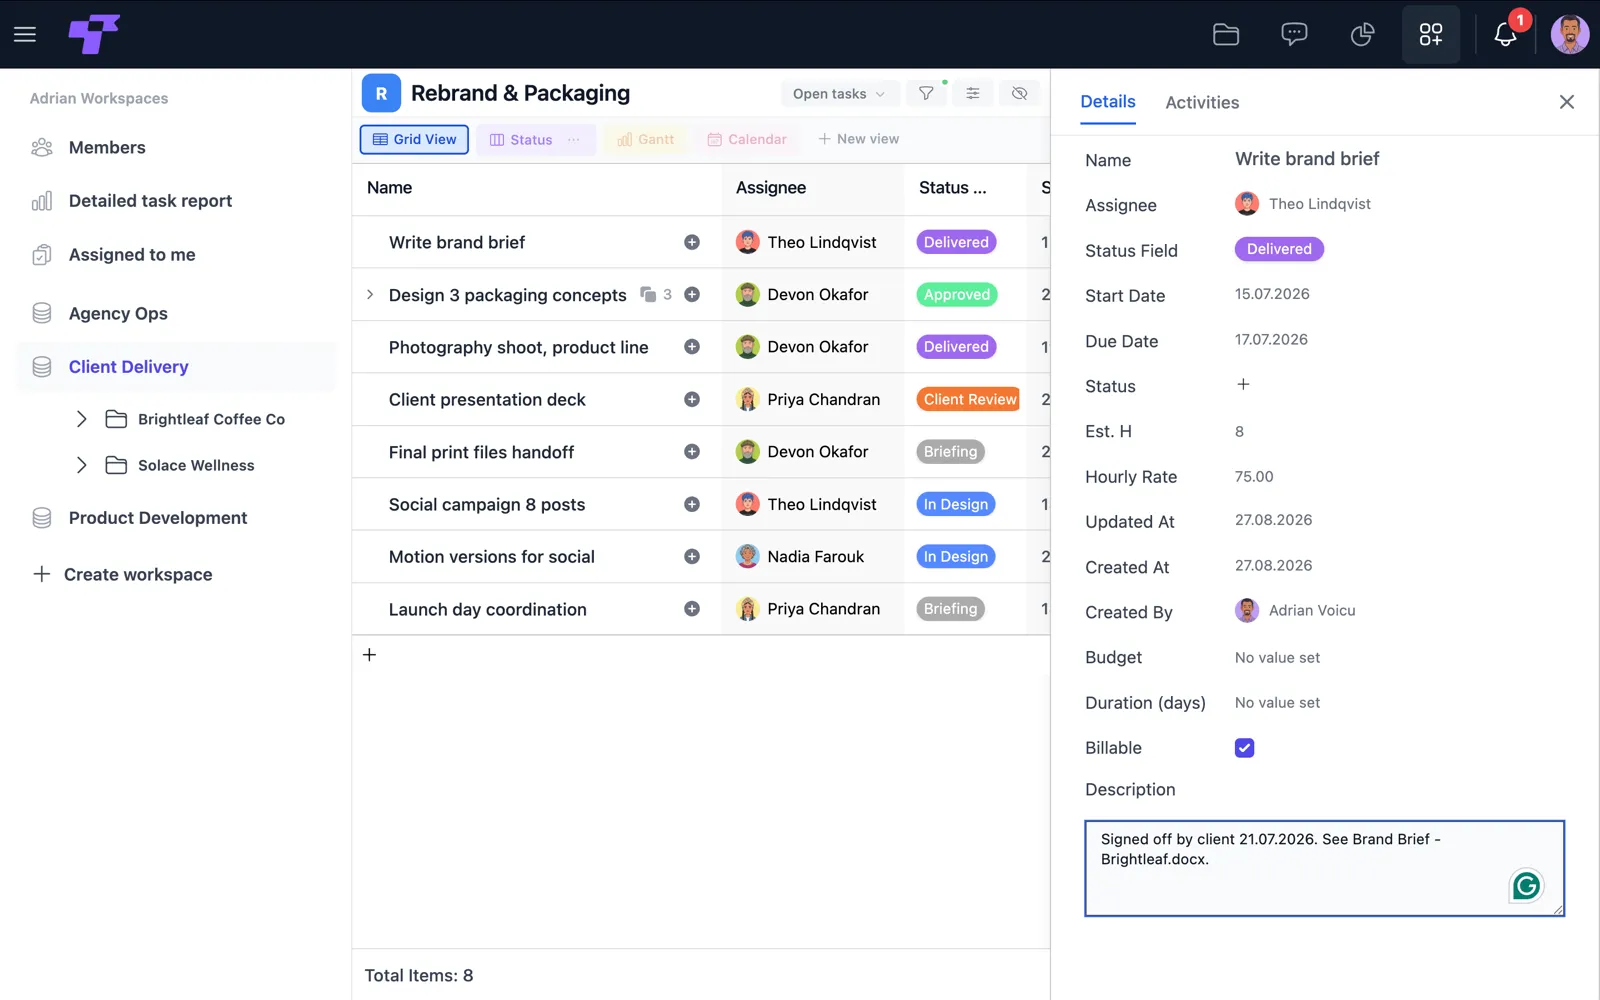Image resolution: width=1600 pixels, height=1000 pixels.
Task: Expand the Solace Wellness folder
Action: click(82, 465)
